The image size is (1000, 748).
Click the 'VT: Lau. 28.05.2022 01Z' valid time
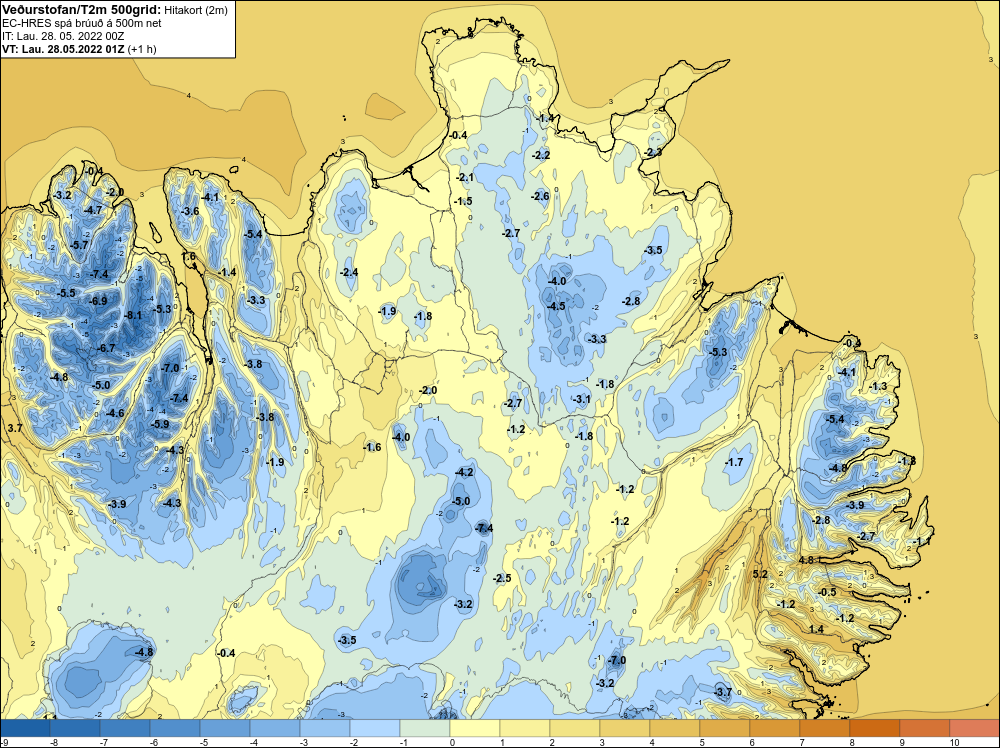[63, 49]
